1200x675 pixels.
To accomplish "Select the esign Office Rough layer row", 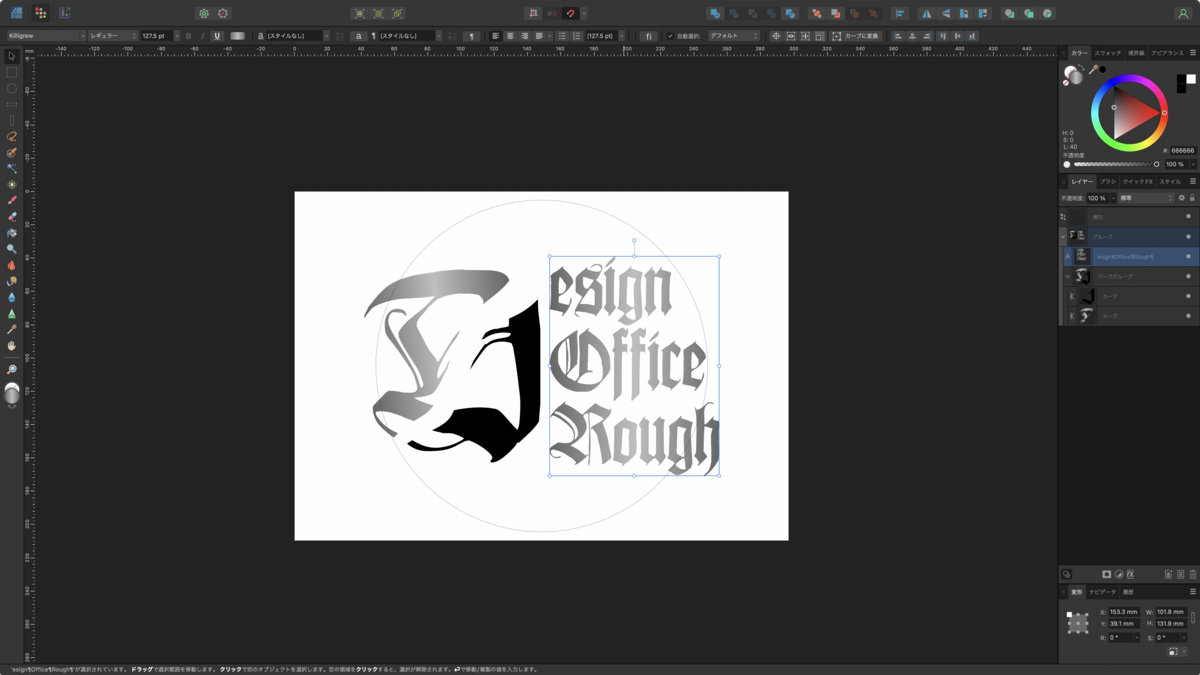I will tap(1130, 256).
